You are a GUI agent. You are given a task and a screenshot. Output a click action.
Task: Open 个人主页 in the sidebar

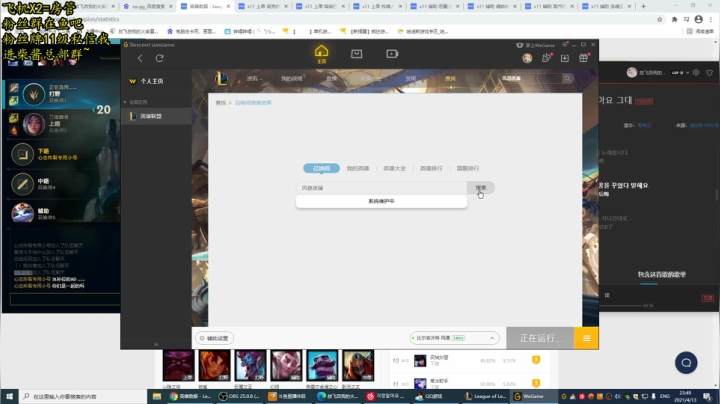tap(152, 81)
